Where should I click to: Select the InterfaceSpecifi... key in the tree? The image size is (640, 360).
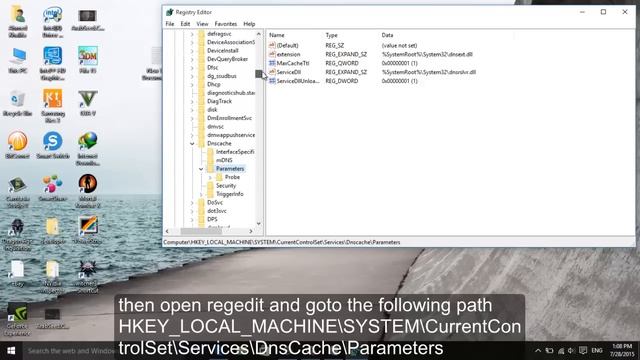tap(235, 152)
